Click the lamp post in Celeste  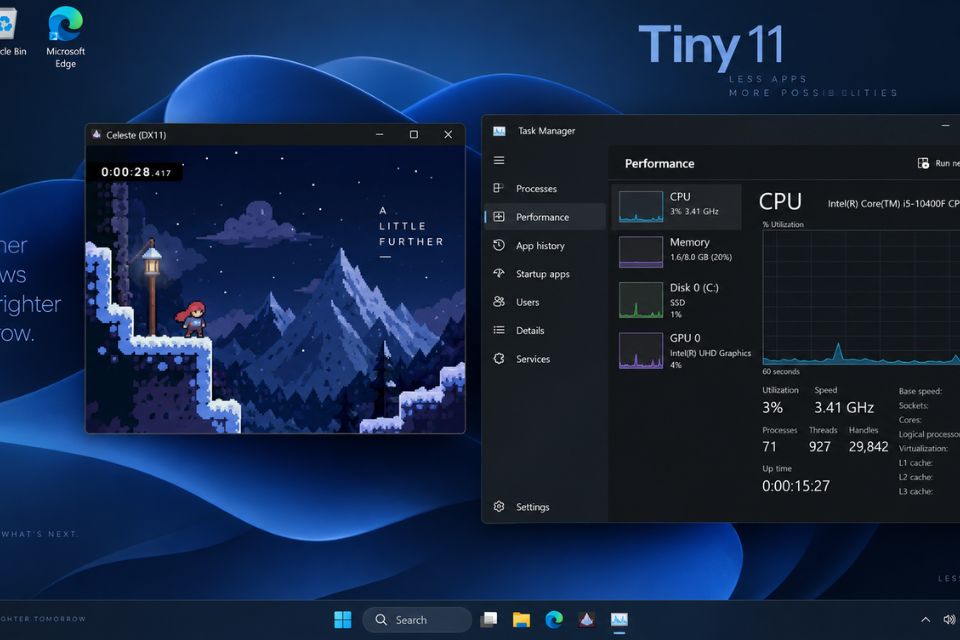[151, 288]
